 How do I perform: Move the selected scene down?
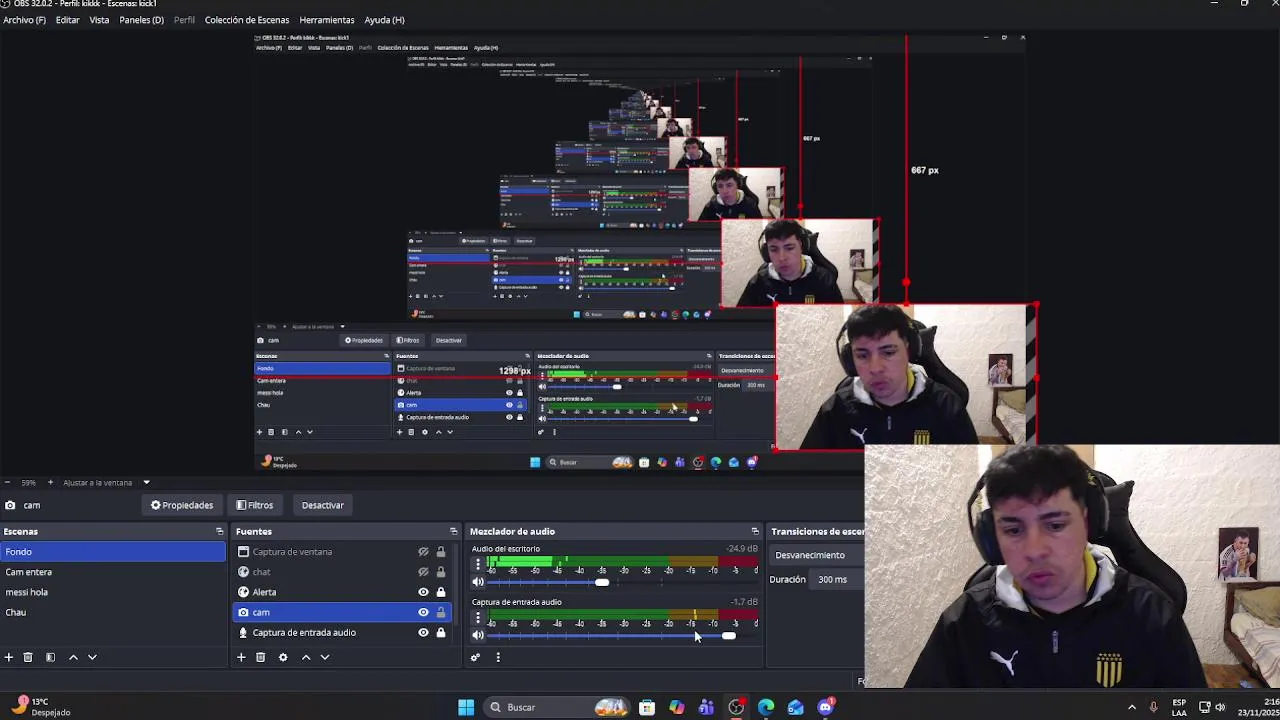92,657
